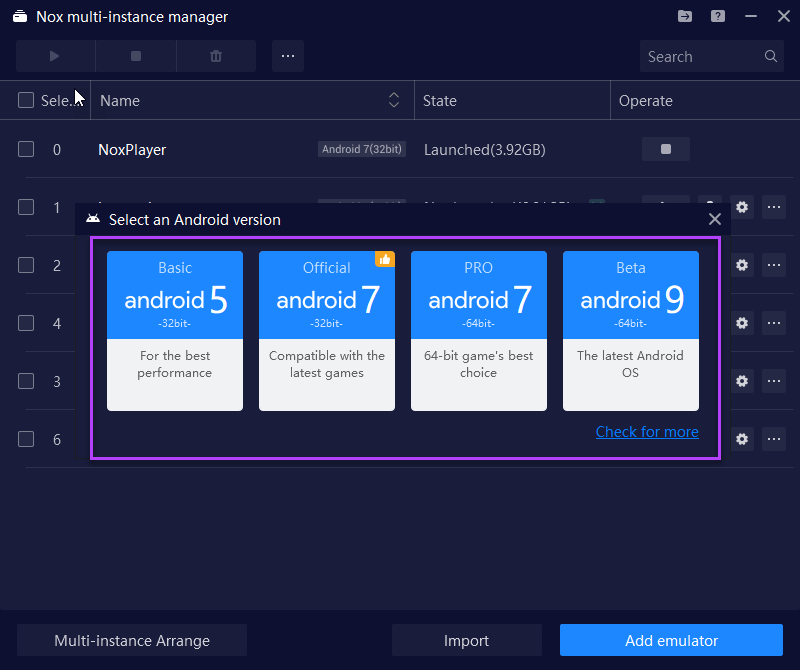Image resolution: width=800 pixels, height=670 pixels.
Task: Check the box for NoxPlayer row
Action: pyautogui.click(x=26, y=149)
